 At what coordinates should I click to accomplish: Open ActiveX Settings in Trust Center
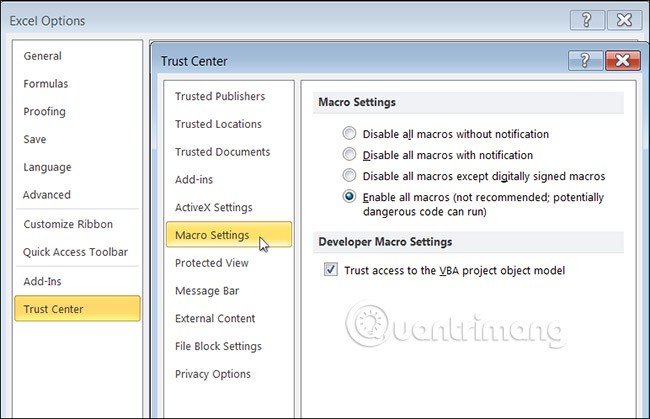tap(213, 207)
